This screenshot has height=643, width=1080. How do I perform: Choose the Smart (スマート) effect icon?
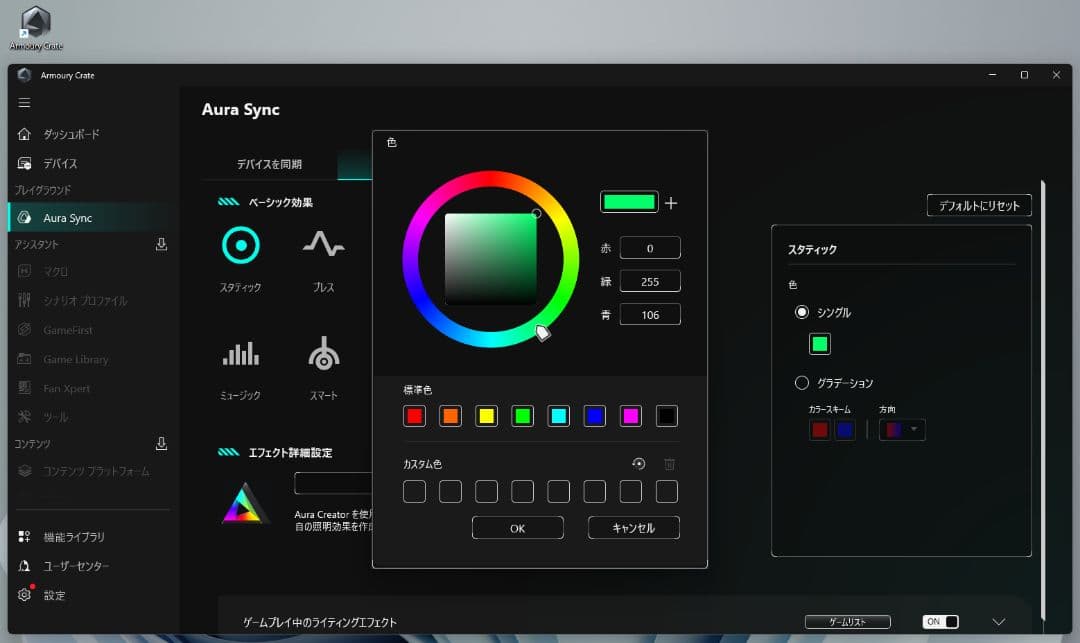[323, 354]
